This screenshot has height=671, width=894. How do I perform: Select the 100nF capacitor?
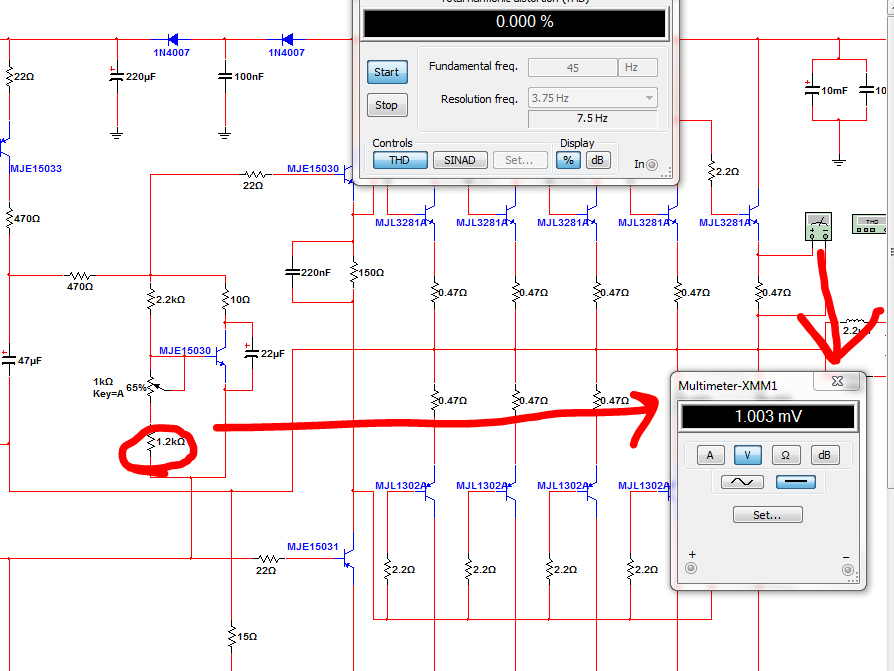point(225,76)
